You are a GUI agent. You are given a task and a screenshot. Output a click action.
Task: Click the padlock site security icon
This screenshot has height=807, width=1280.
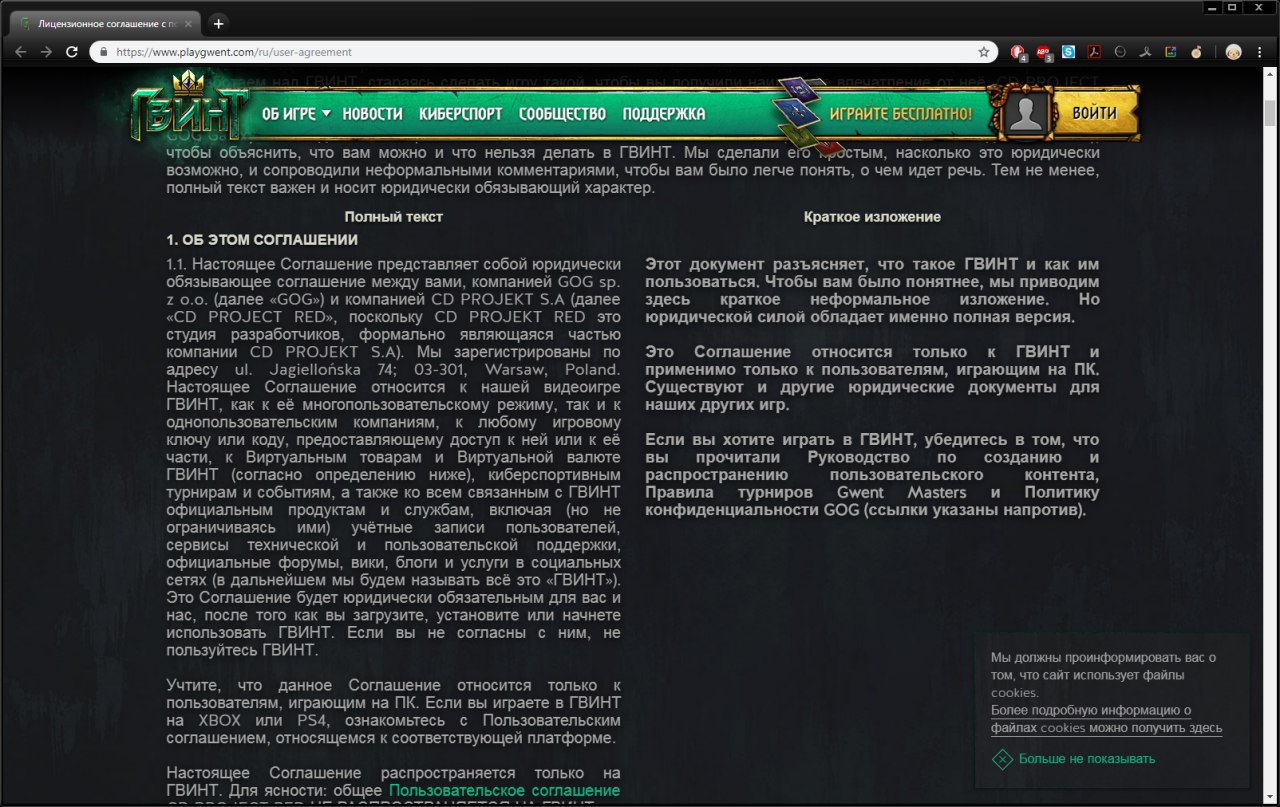coord(103,52)
